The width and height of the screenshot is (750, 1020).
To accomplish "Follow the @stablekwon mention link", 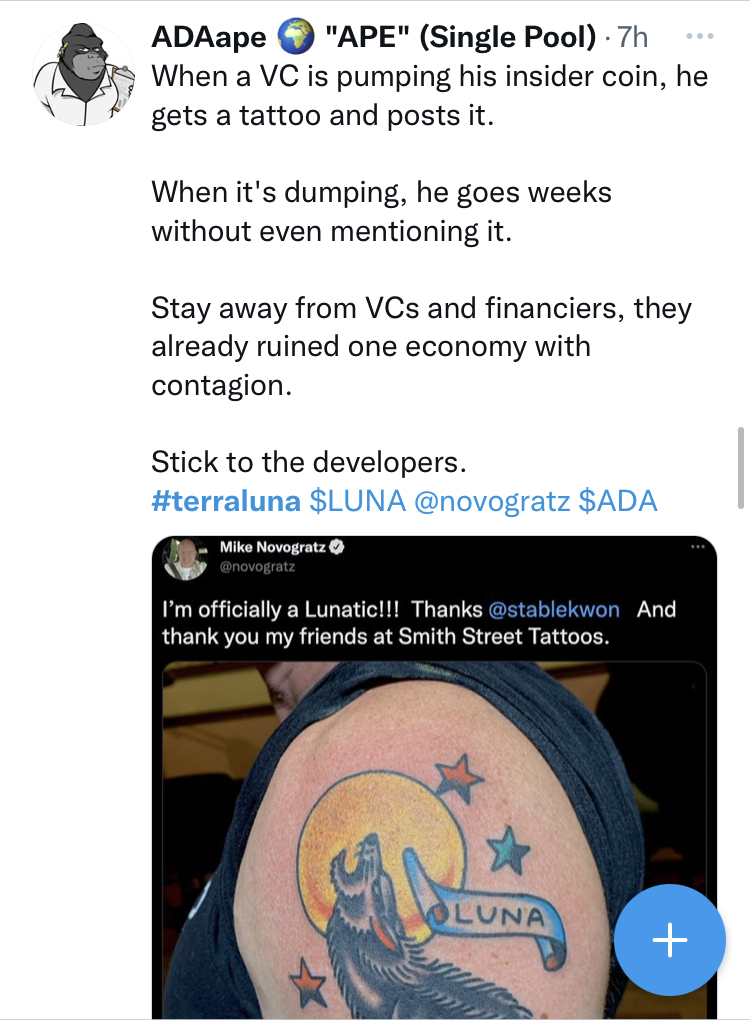I will pyautogui.click(x=556, y=609).
